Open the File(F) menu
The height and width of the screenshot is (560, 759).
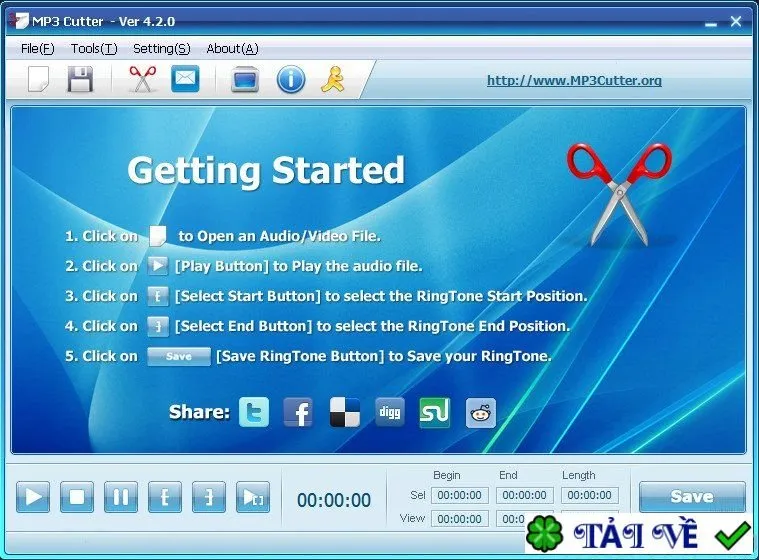click(37, 49)
